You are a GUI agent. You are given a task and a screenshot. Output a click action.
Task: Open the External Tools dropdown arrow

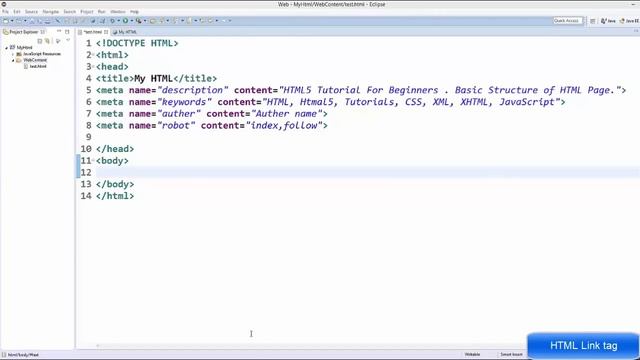click(145, 21)
